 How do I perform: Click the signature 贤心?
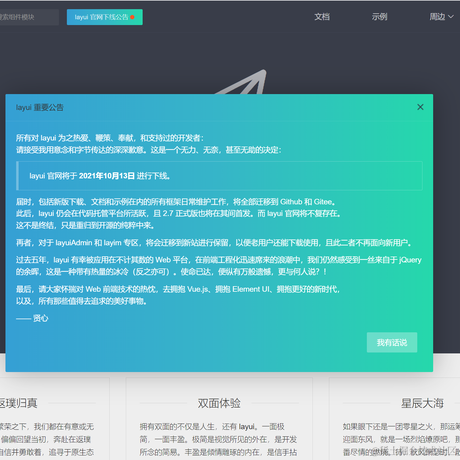[x=40, y=318]
